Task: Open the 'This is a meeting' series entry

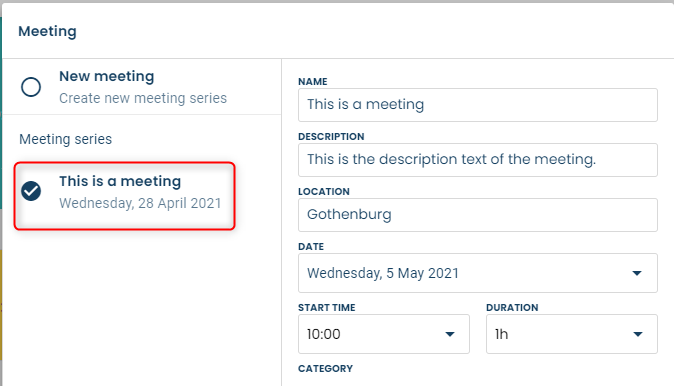Action: click(125, 196)
